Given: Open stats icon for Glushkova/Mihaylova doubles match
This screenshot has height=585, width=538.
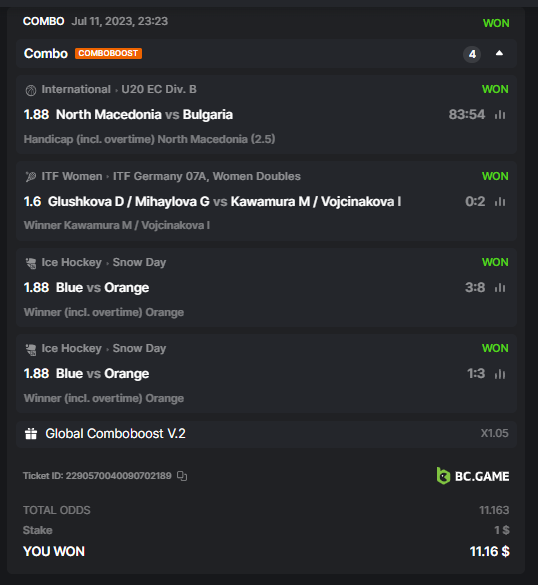Looking at the screenshot, I should coord(500,202).
